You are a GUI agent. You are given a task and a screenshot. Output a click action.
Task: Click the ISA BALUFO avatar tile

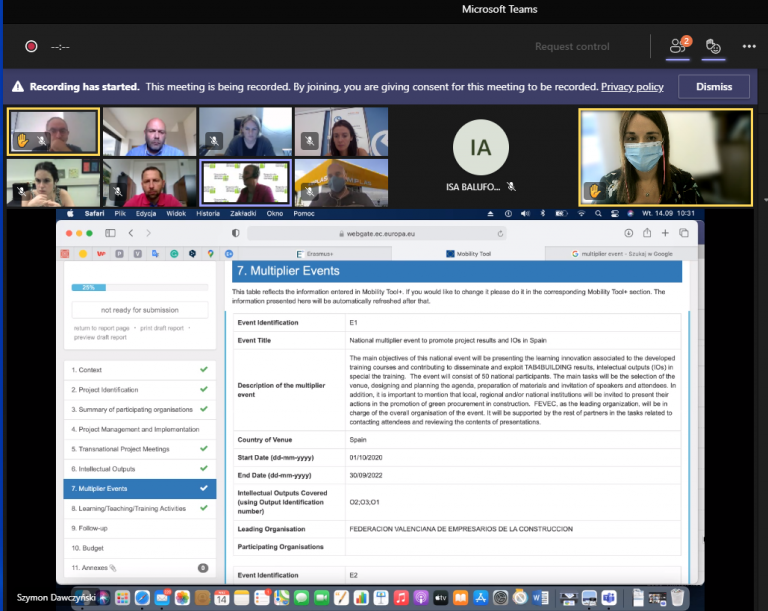(481, 157)
